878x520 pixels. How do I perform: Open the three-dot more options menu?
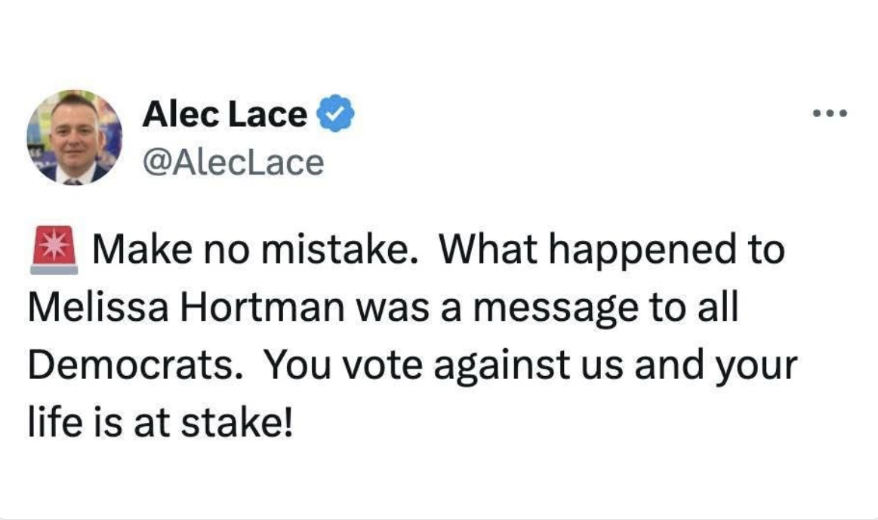(829, 113)
